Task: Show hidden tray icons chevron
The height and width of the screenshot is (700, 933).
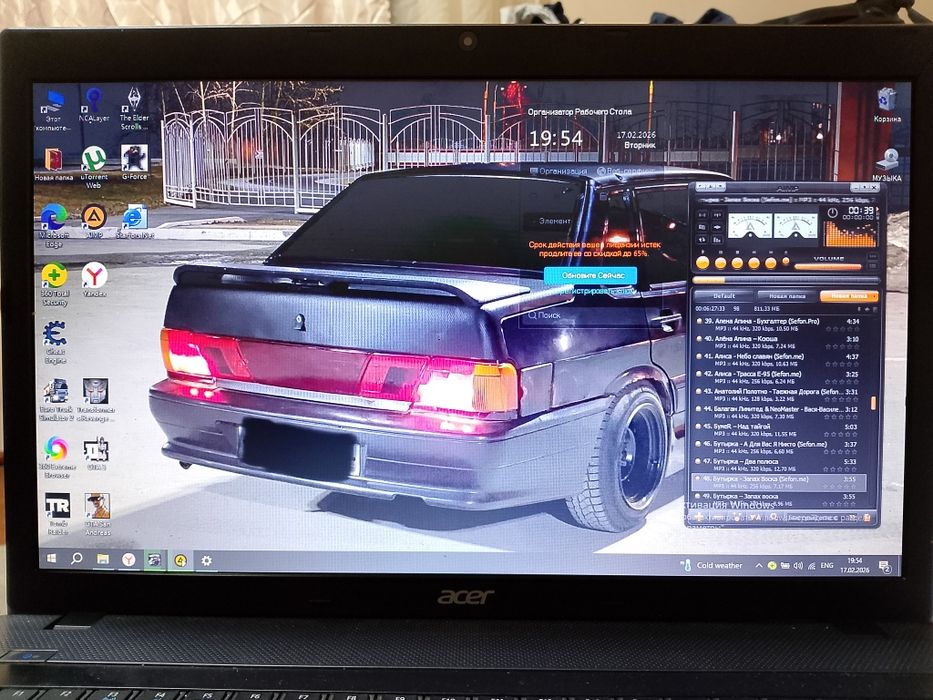Action: (x=759, y=565)
